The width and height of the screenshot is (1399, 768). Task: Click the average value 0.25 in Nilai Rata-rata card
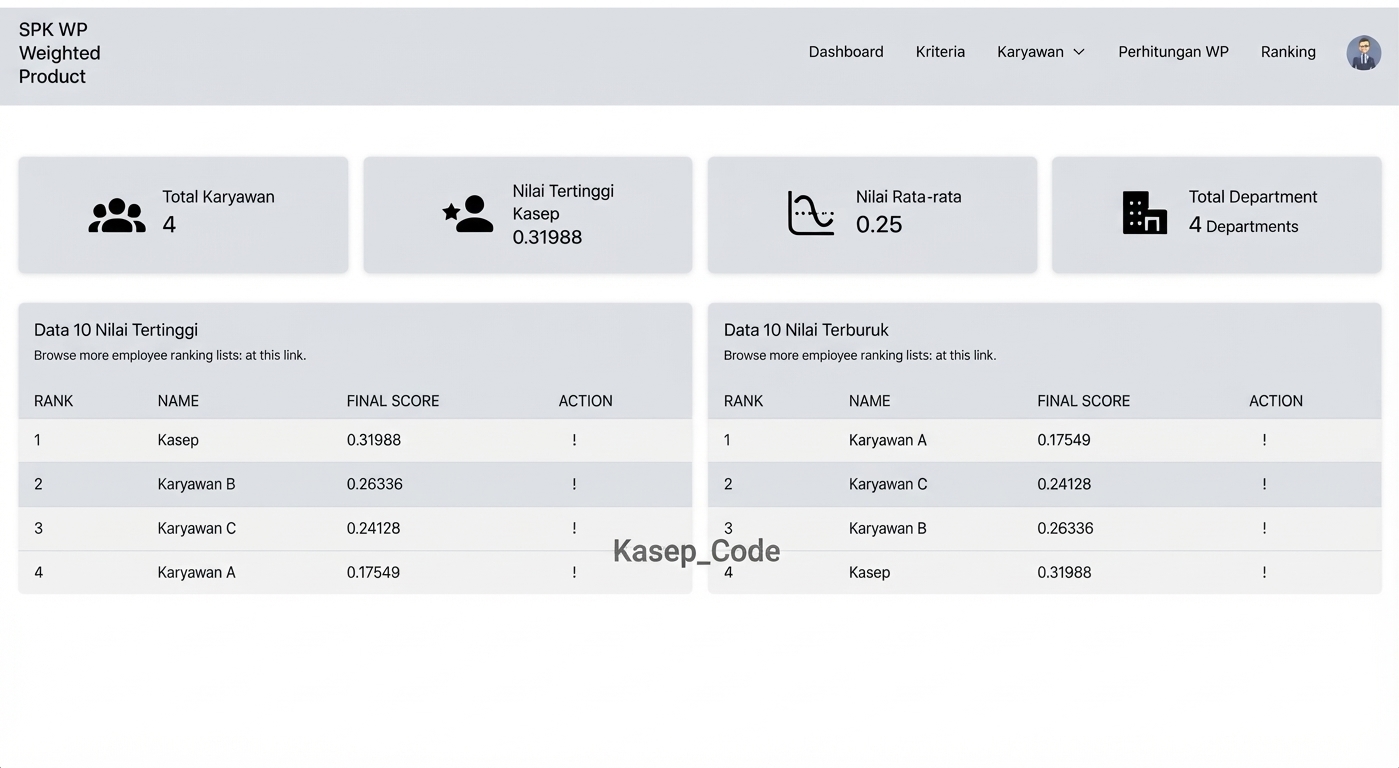pos(879,225)
